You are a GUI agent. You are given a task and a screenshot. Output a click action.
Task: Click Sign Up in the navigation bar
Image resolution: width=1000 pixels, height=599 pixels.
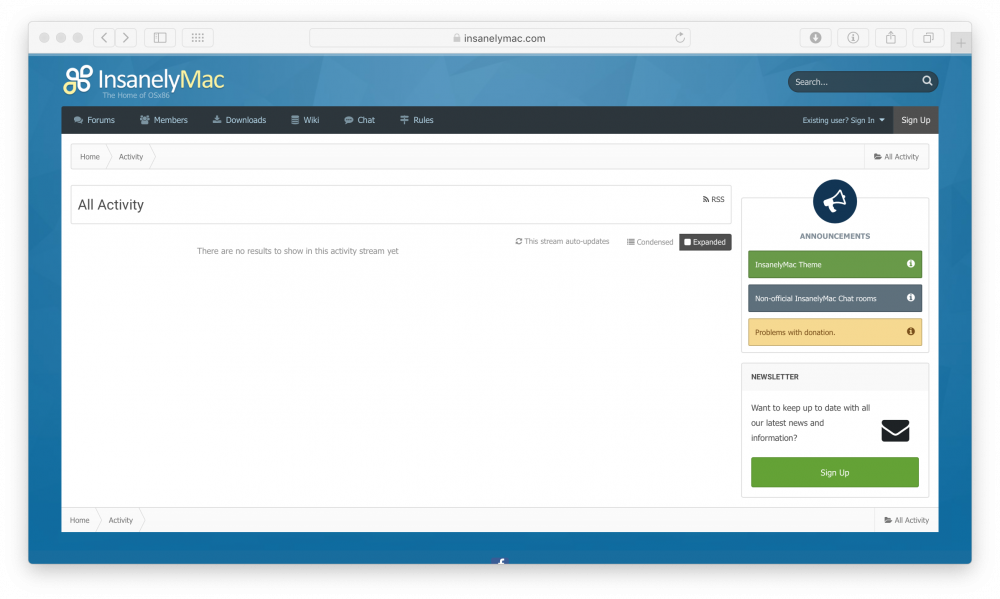(x=915, y=120)
